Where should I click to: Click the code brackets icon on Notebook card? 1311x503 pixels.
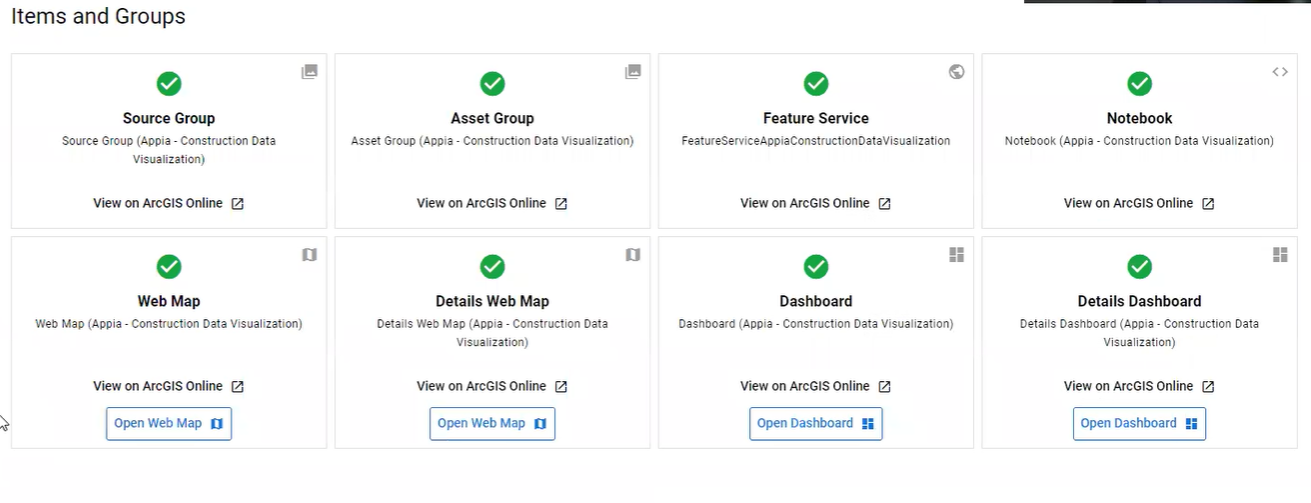pyautogui.click(x=1280, y=72)
